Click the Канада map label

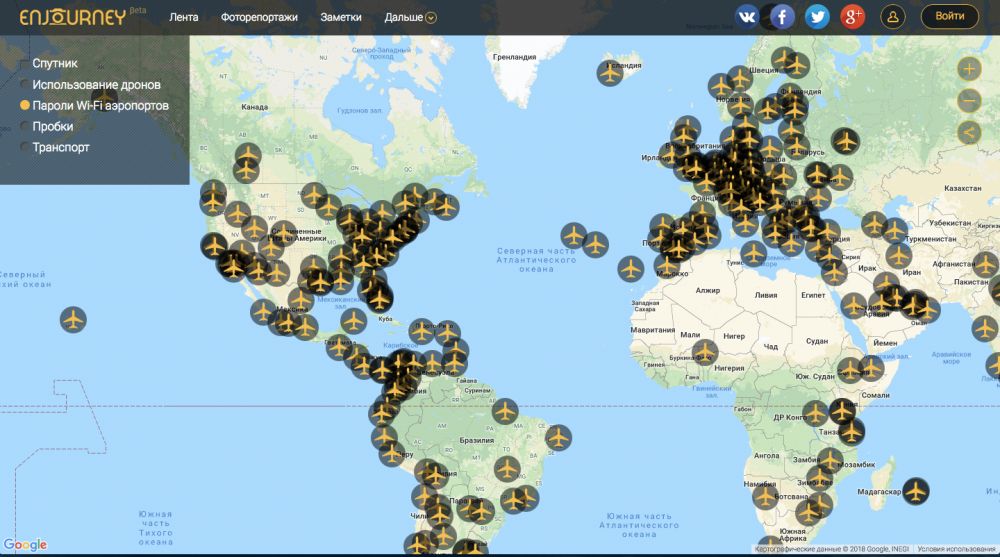254,107
